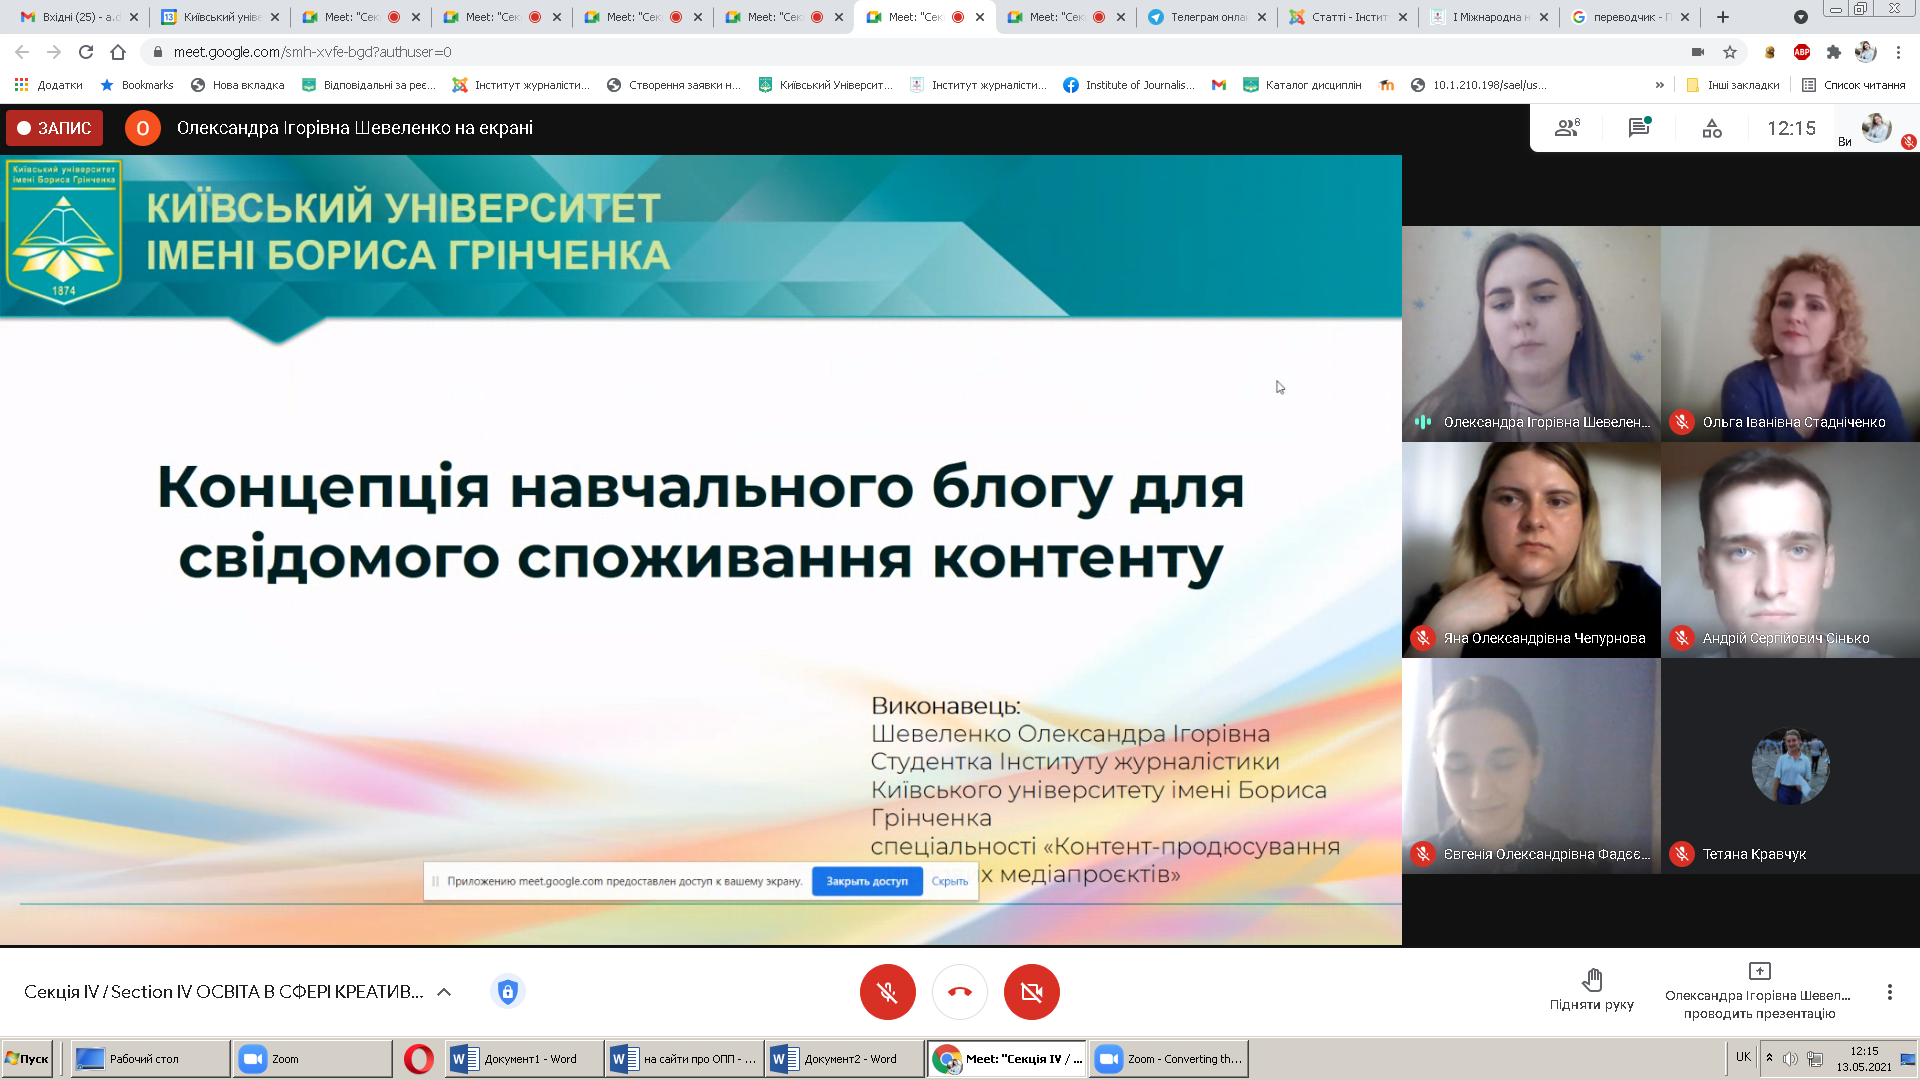Switch to the Телеграм онлайн tab
The image size is (1920, 1080).
pos(1206,17)
